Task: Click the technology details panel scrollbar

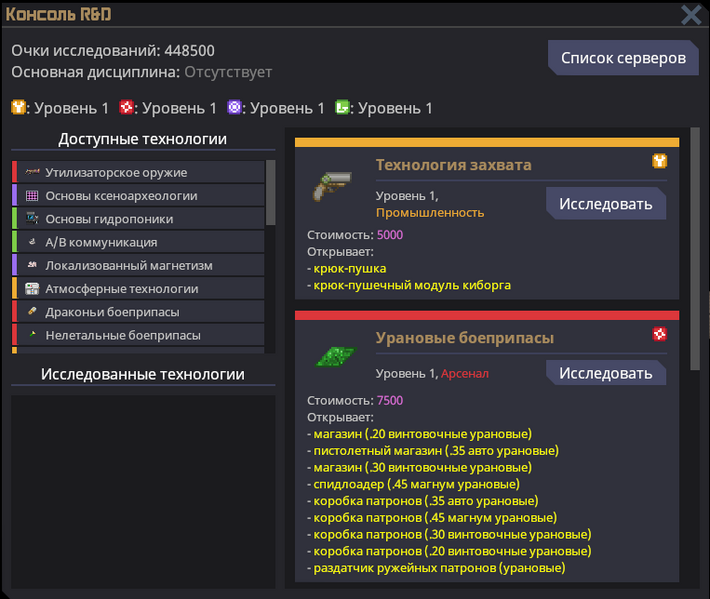Action: (x=695, y=250)
